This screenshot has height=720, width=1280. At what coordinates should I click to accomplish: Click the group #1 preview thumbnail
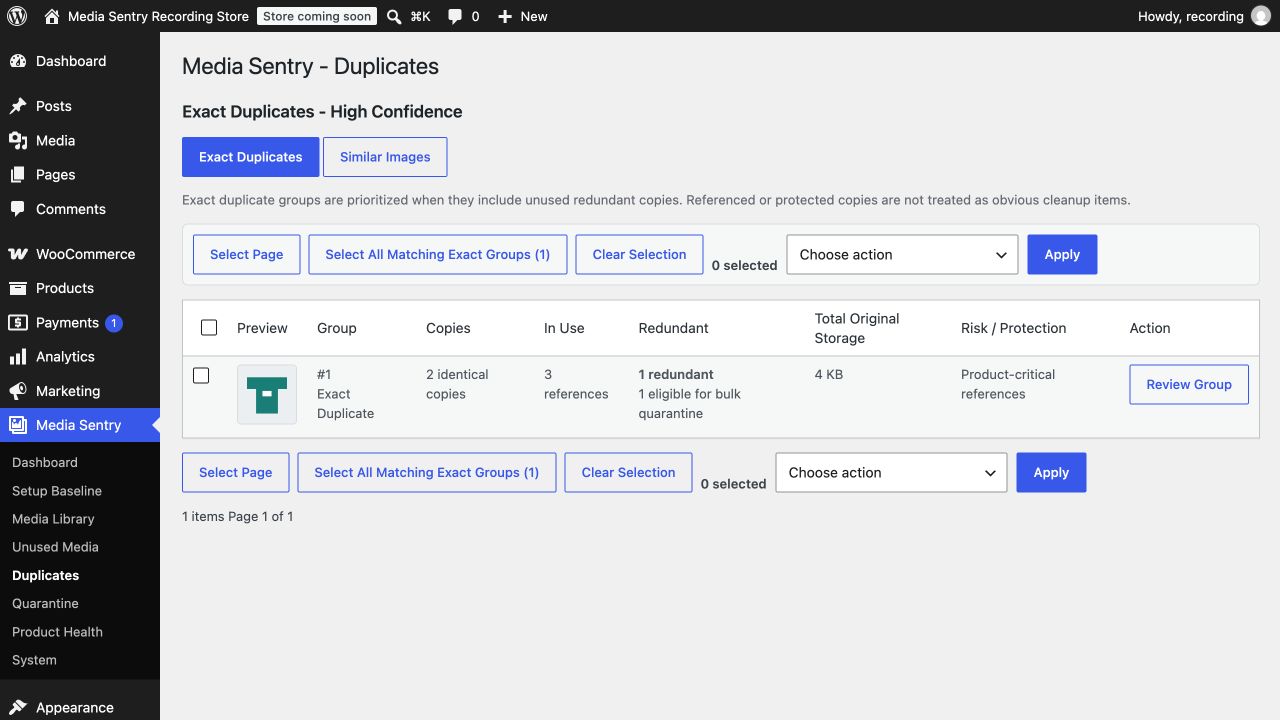(x=267, y=394)
